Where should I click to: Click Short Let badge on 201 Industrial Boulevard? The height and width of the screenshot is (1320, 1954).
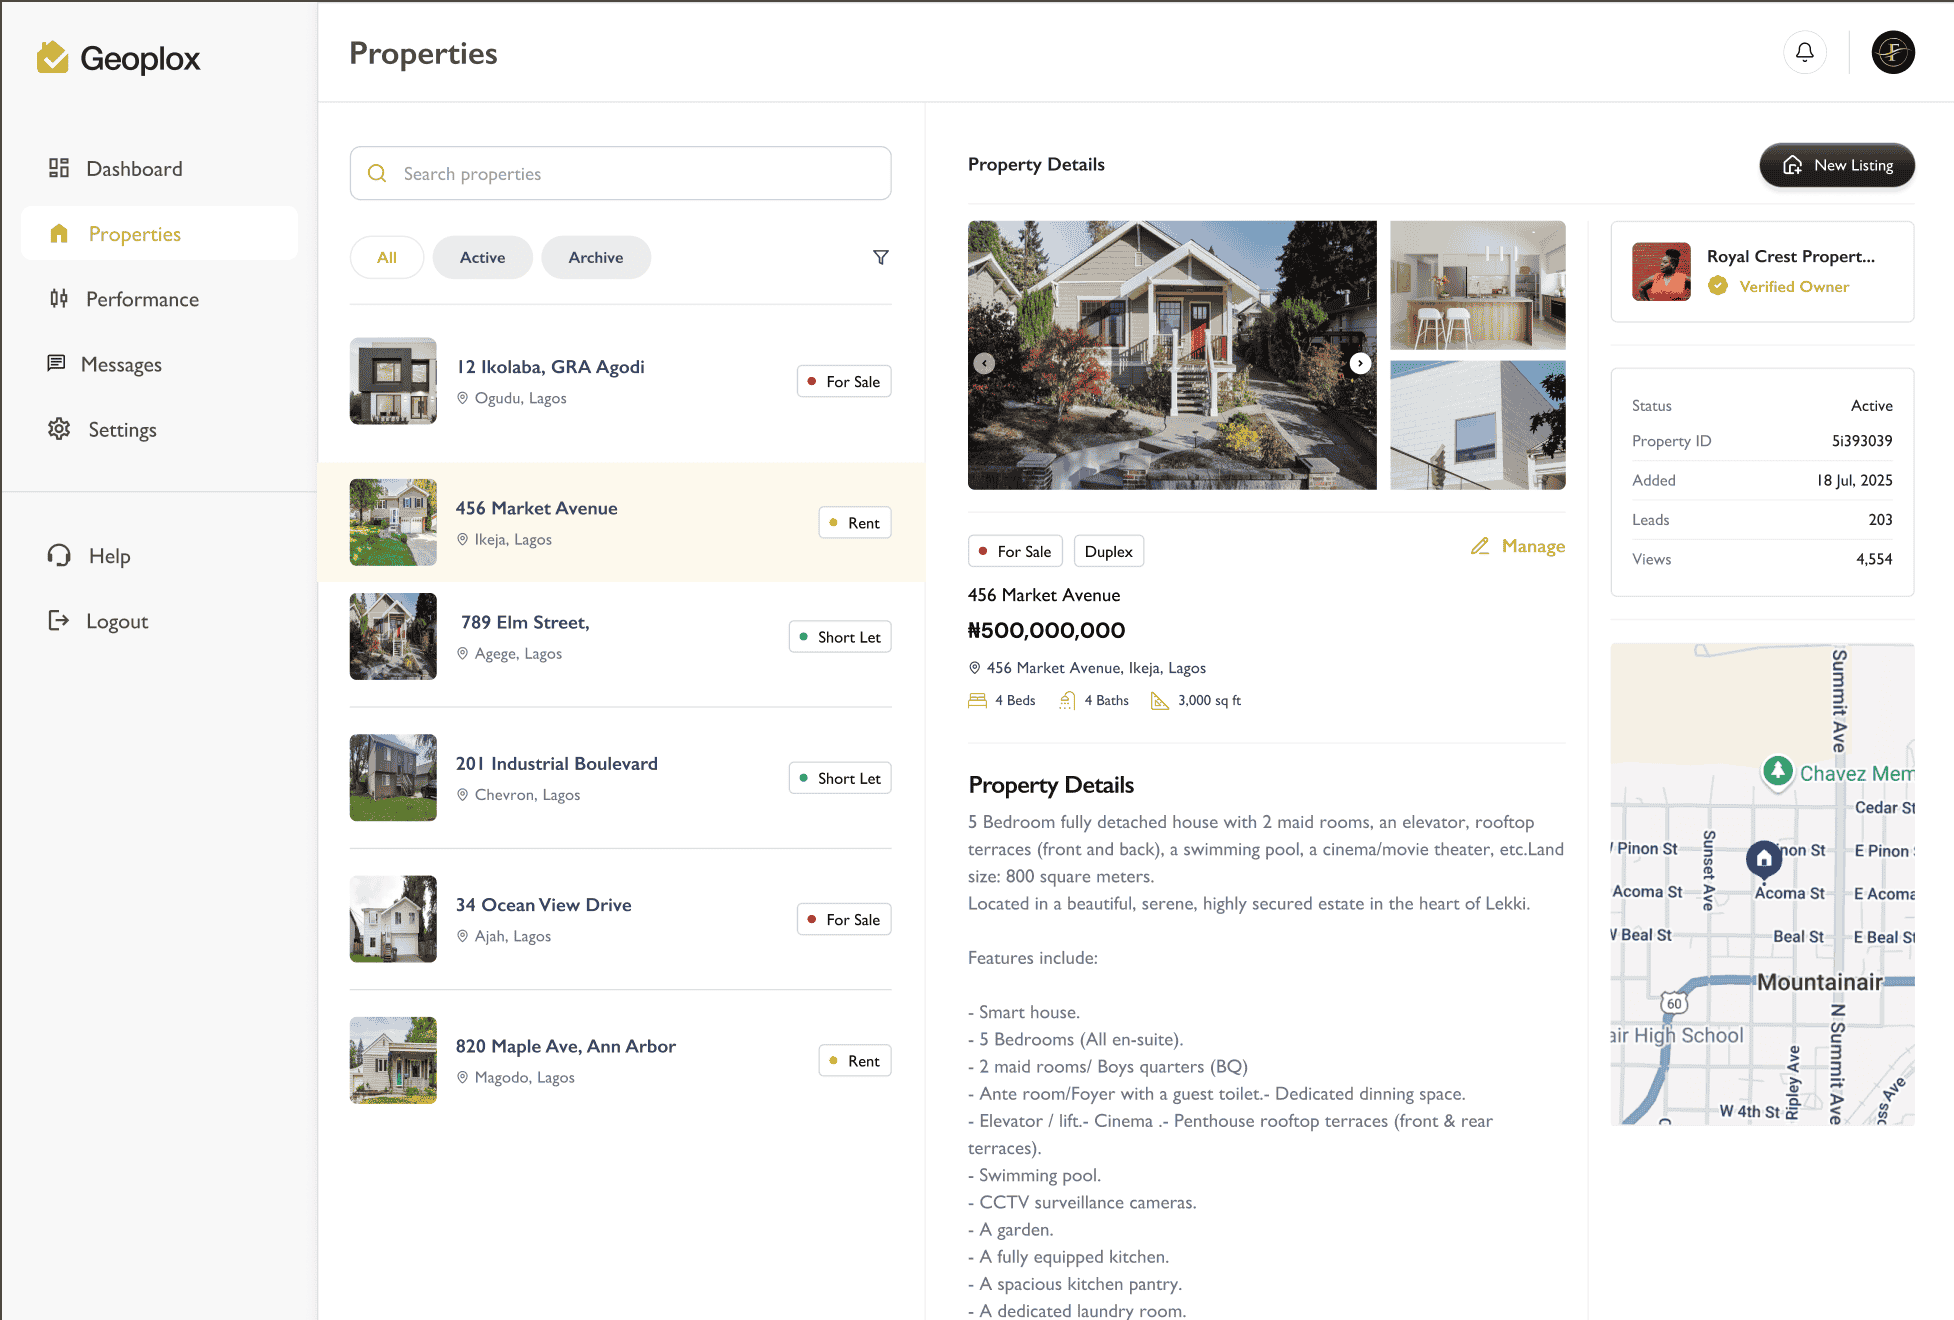[840, 778]
